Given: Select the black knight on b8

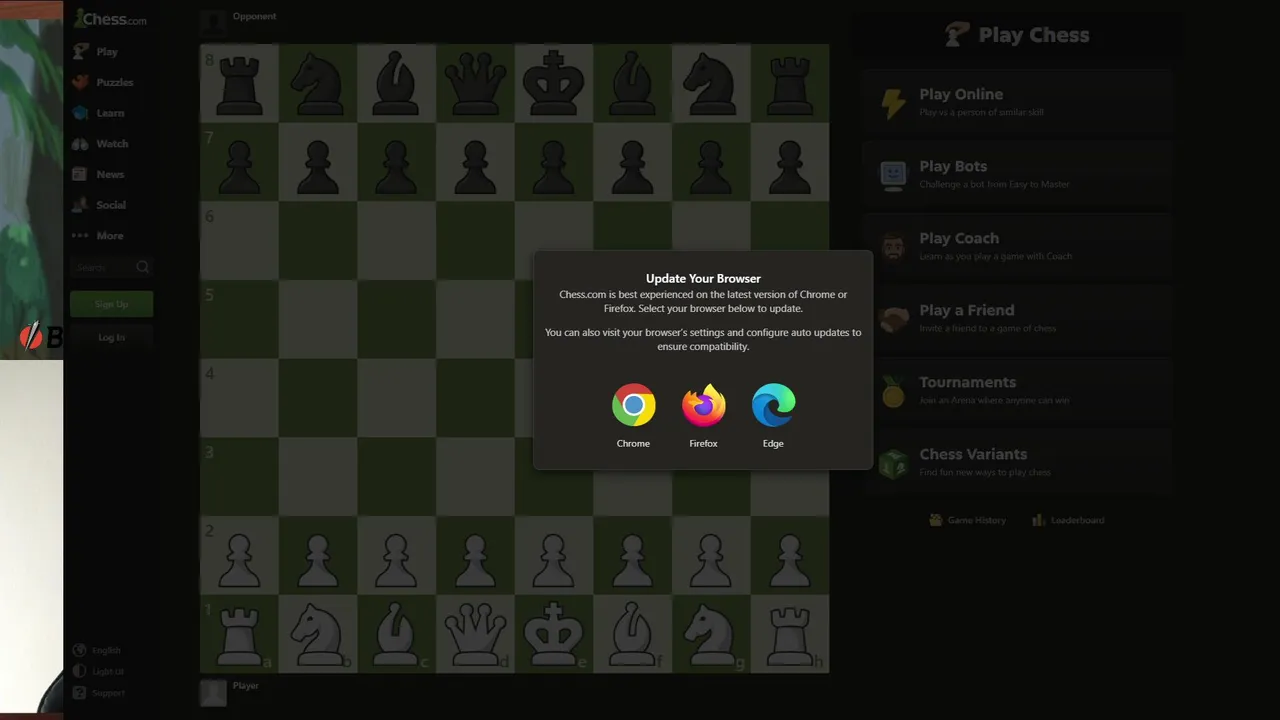Looking at the screenshot, I should 318,83.
